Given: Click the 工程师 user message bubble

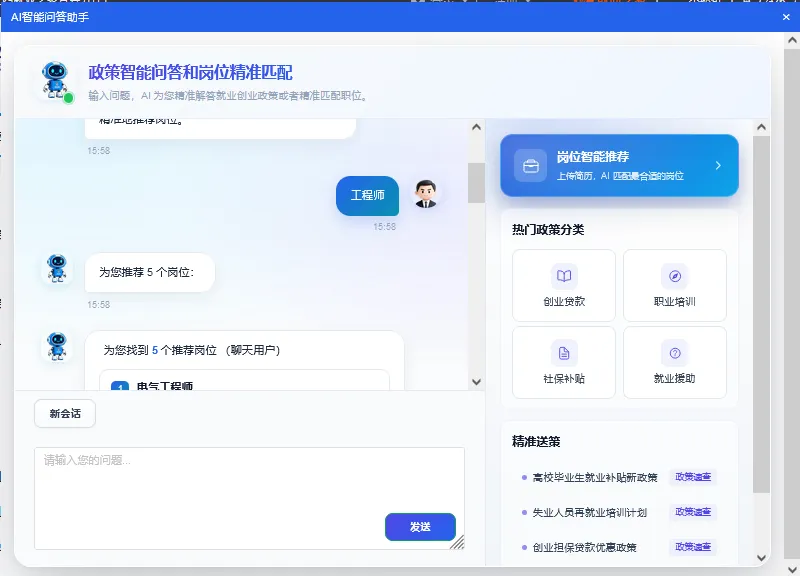Looking at the screenshot, I should click(x=367, y=195).
